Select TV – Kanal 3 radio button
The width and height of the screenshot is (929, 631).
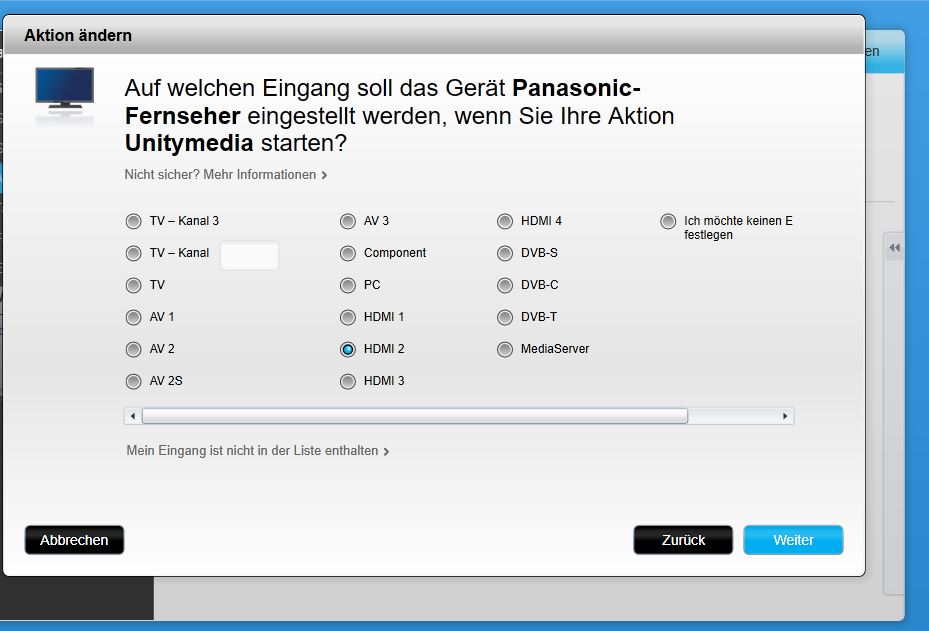(x=134, y=222)
